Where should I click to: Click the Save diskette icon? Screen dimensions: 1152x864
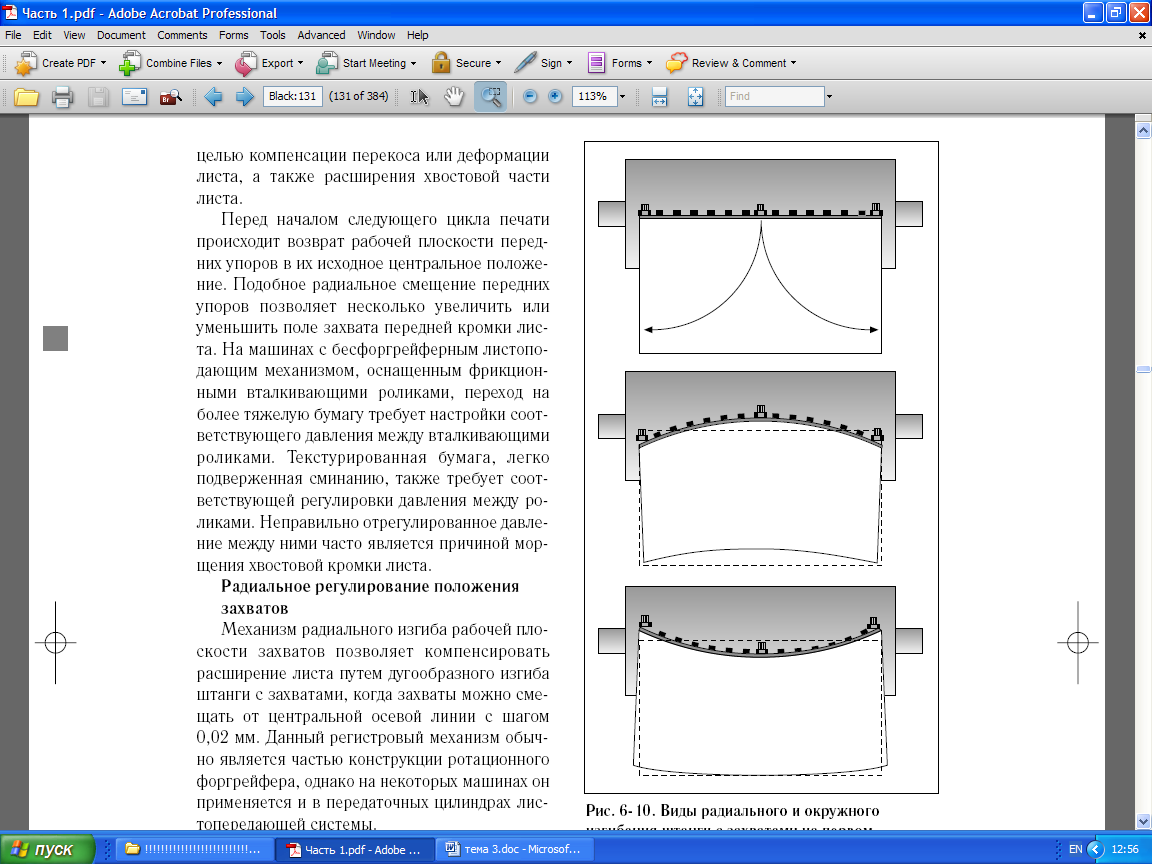(x=98, y=96)
